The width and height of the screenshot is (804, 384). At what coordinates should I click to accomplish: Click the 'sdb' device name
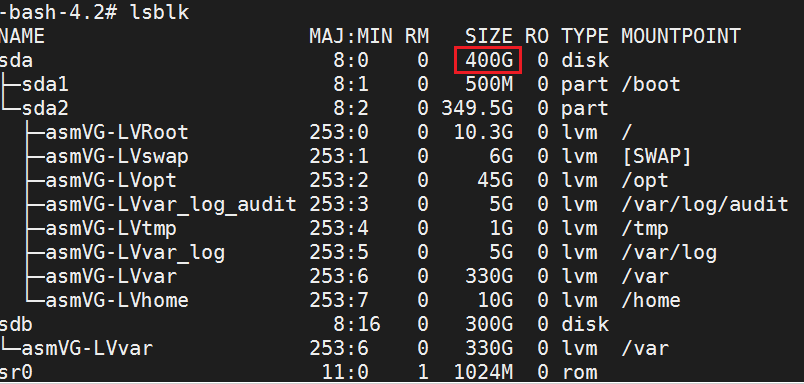tap(16, 325)
